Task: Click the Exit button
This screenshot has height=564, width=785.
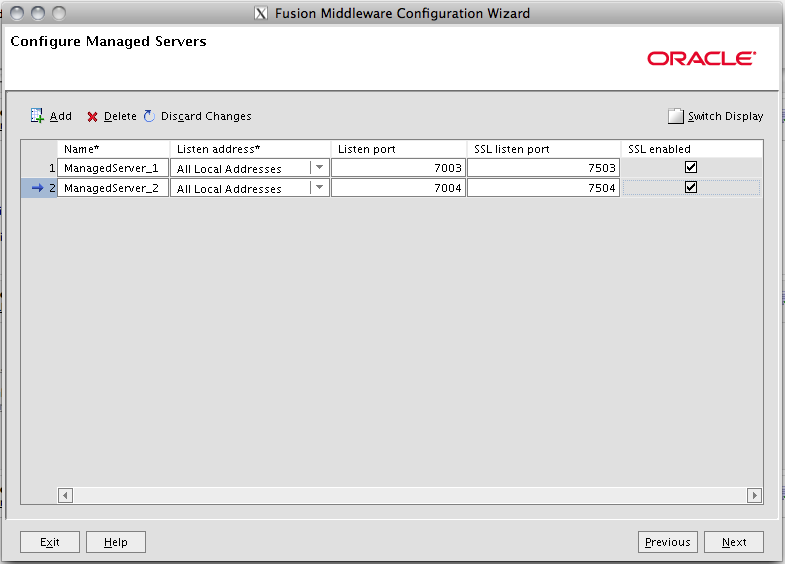Action: pyautogui.click(x=50, y=542)
